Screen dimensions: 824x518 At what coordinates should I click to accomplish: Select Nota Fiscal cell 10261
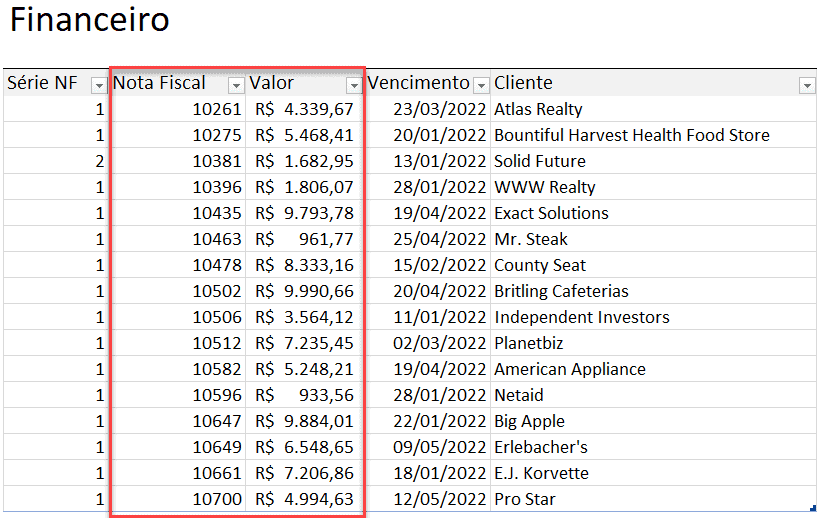[179, 109]
